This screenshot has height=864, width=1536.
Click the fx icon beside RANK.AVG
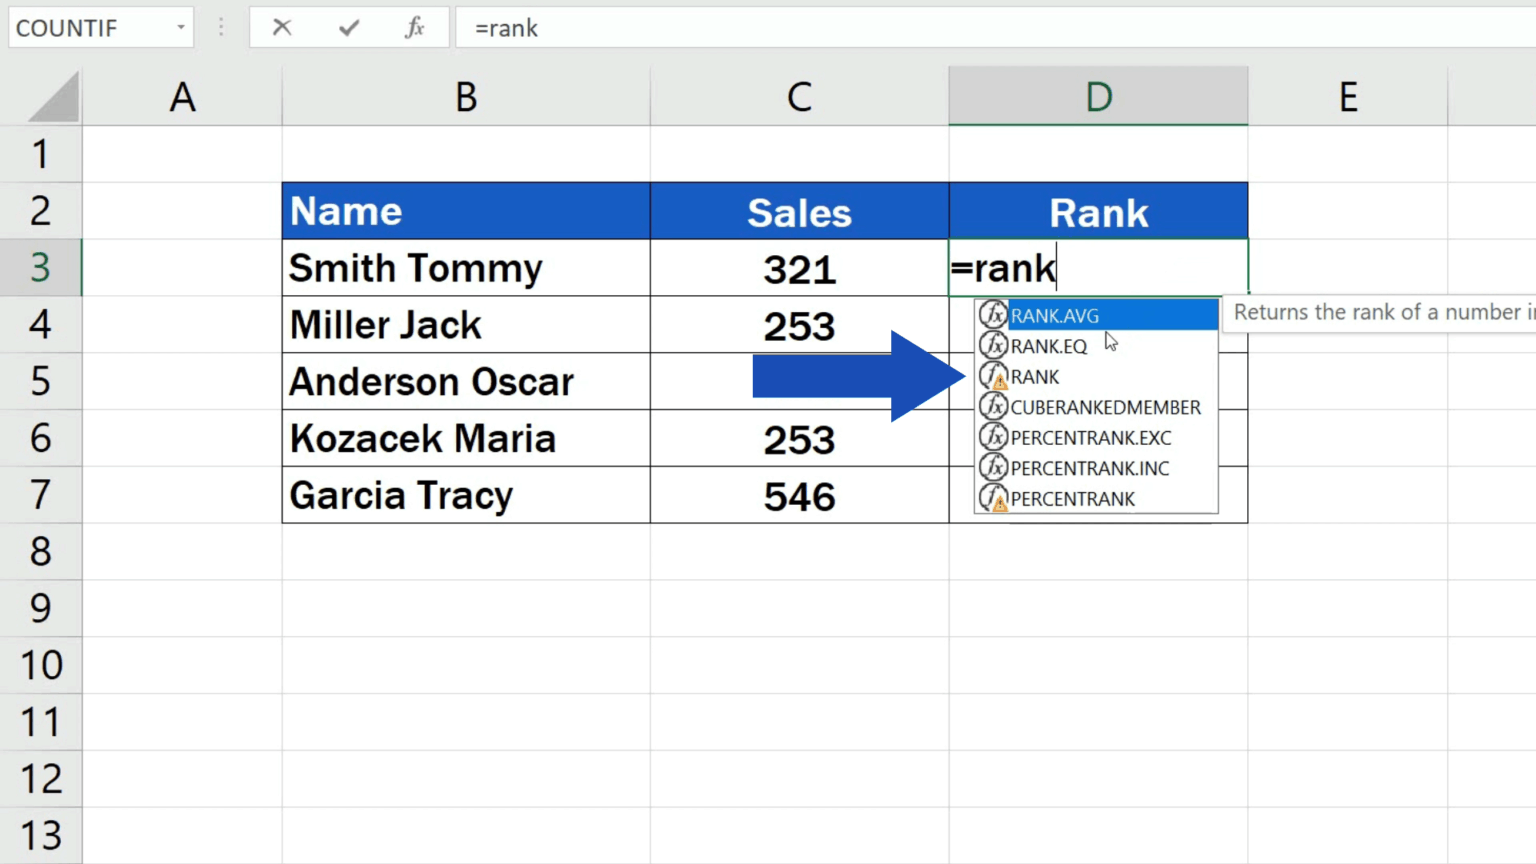(x=992, y=315)
